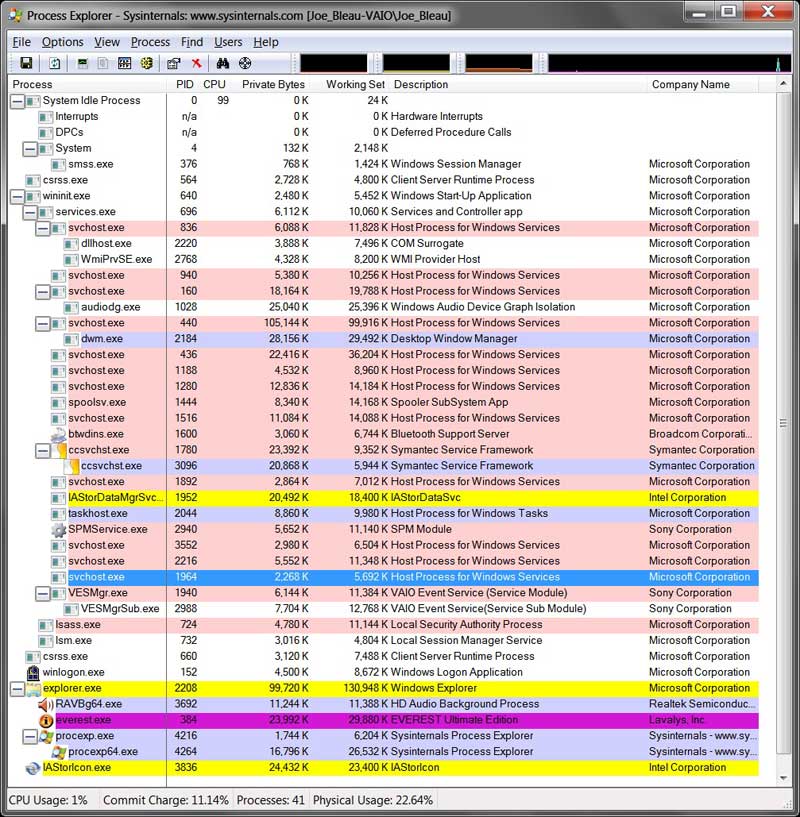Select the IAStorDataMgrSvc row

(384, 498)
